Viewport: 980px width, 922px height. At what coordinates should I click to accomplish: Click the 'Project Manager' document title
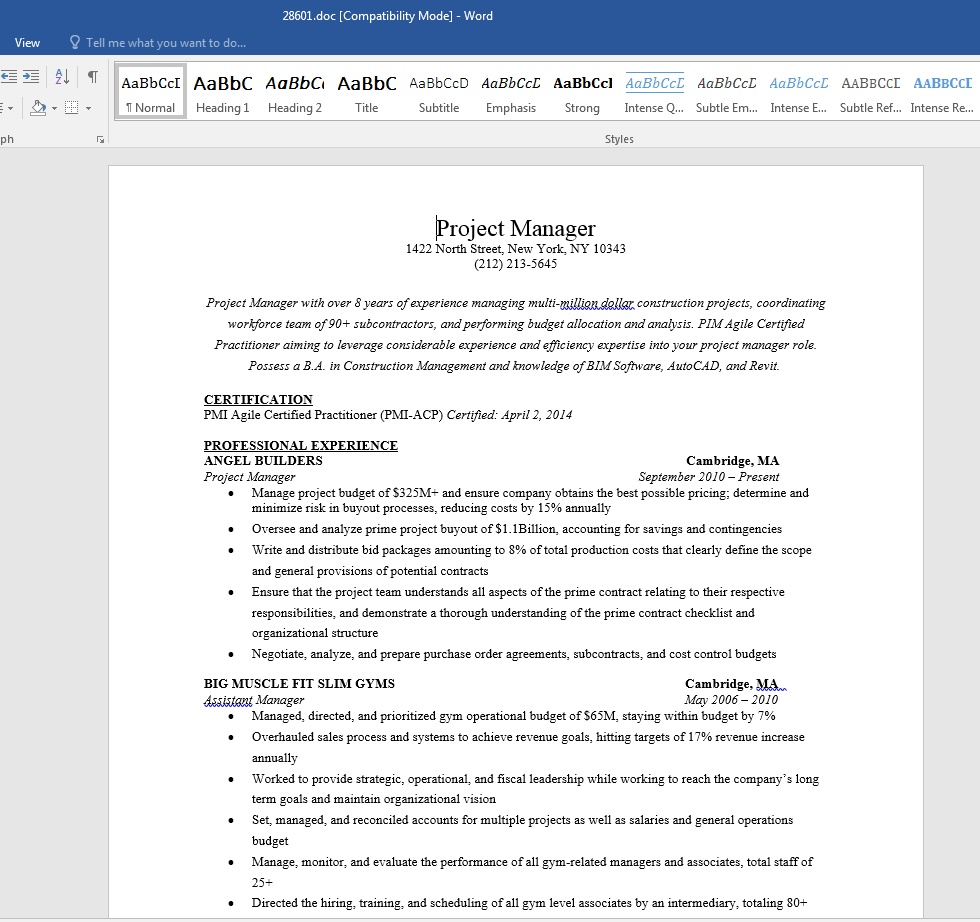click(x=516, y=228)
